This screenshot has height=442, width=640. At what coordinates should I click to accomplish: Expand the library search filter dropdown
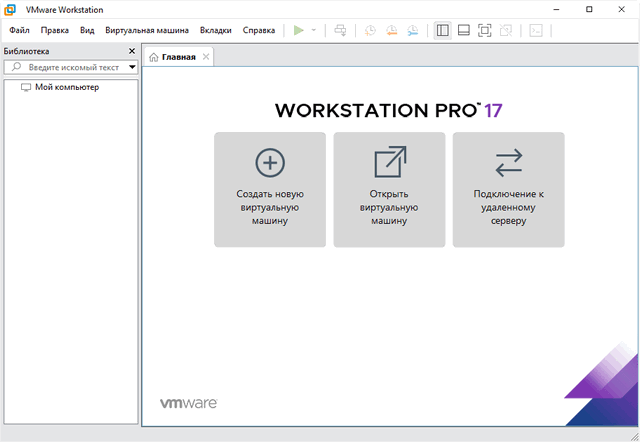click(132, 67)
